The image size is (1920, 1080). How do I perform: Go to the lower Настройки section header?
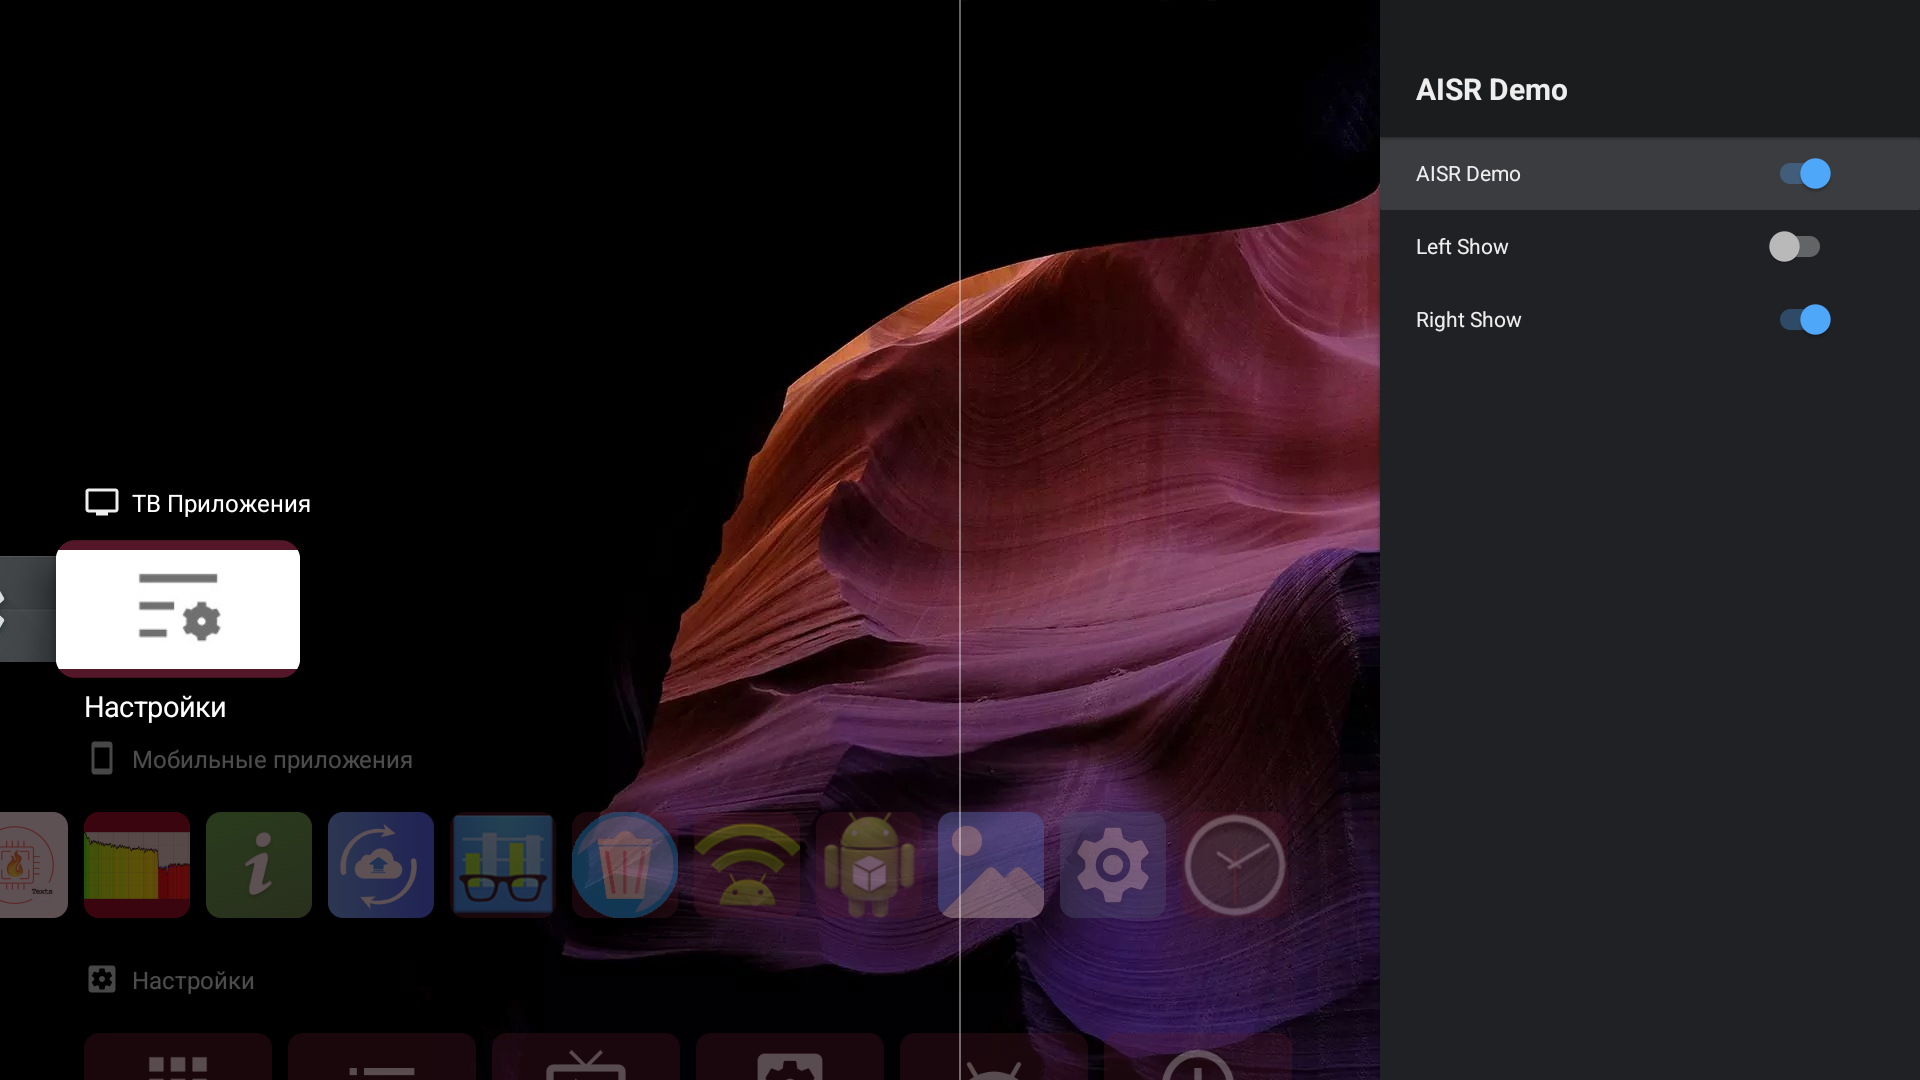(x=193, y=981)
